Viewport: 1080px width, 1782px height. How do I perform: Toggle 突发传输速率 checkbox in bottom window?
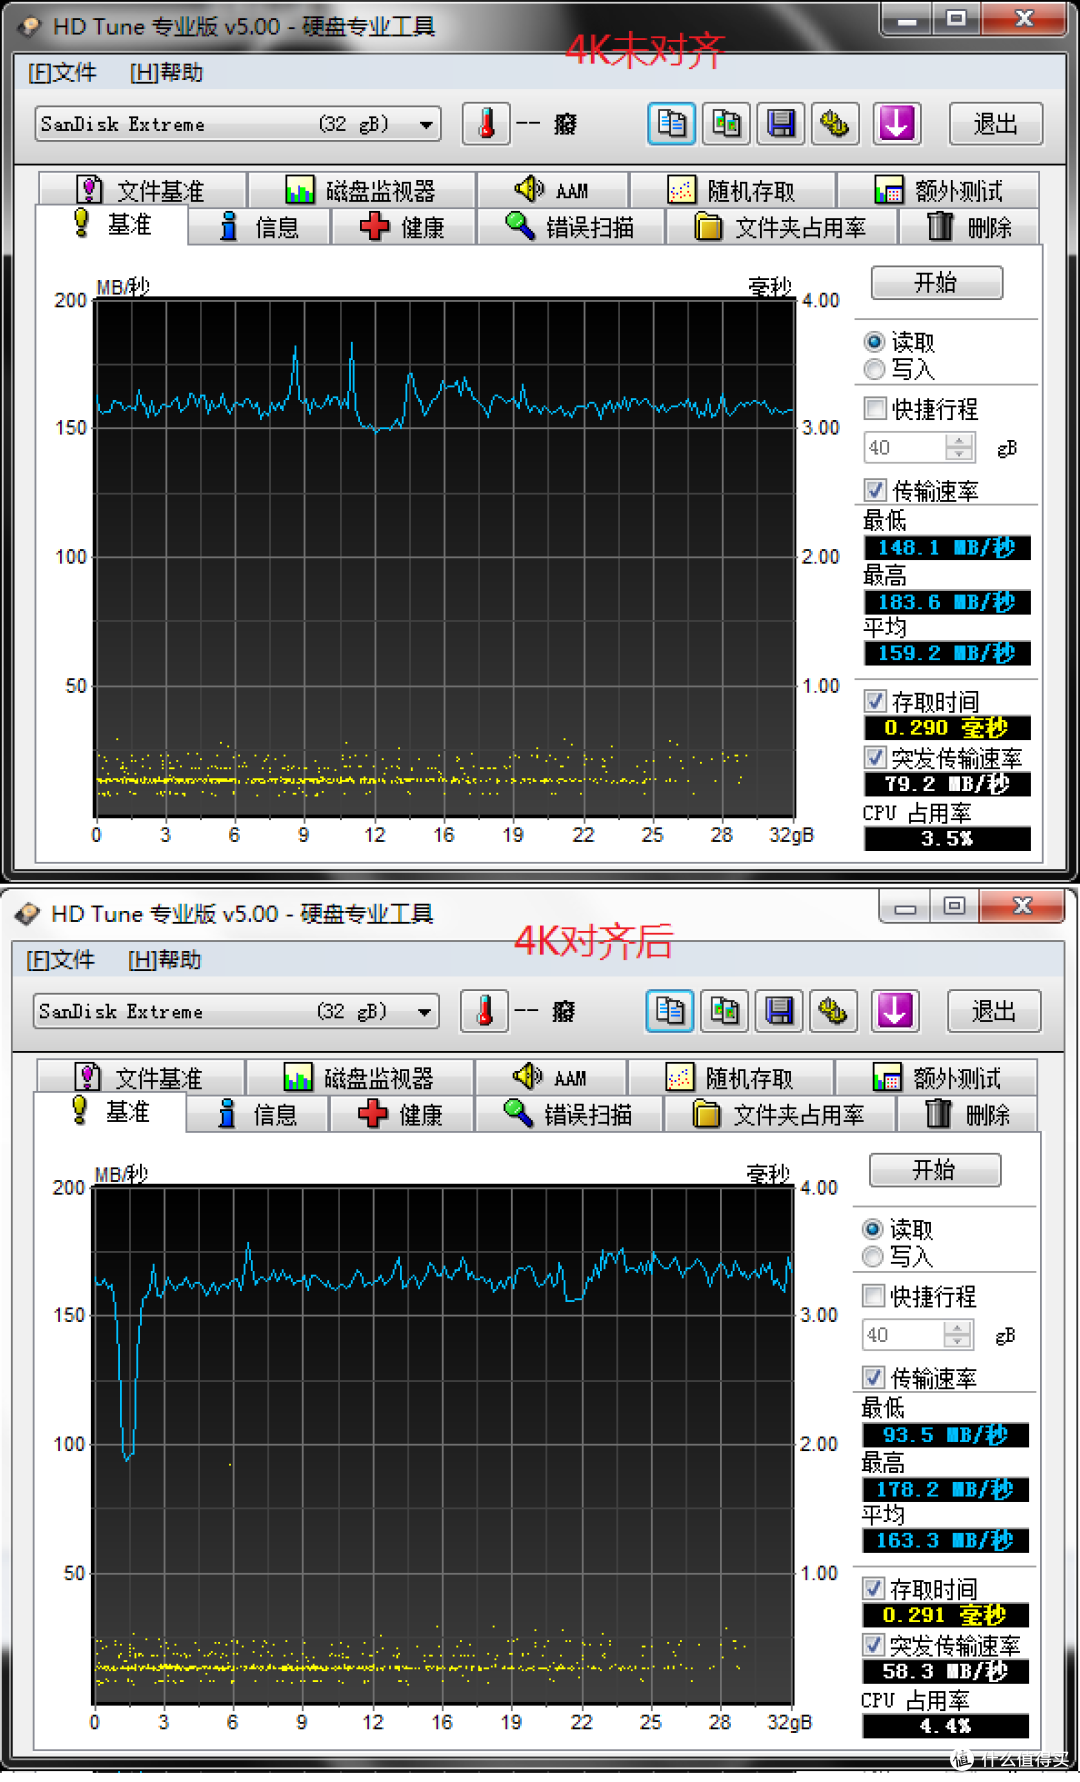[873, 1644]
